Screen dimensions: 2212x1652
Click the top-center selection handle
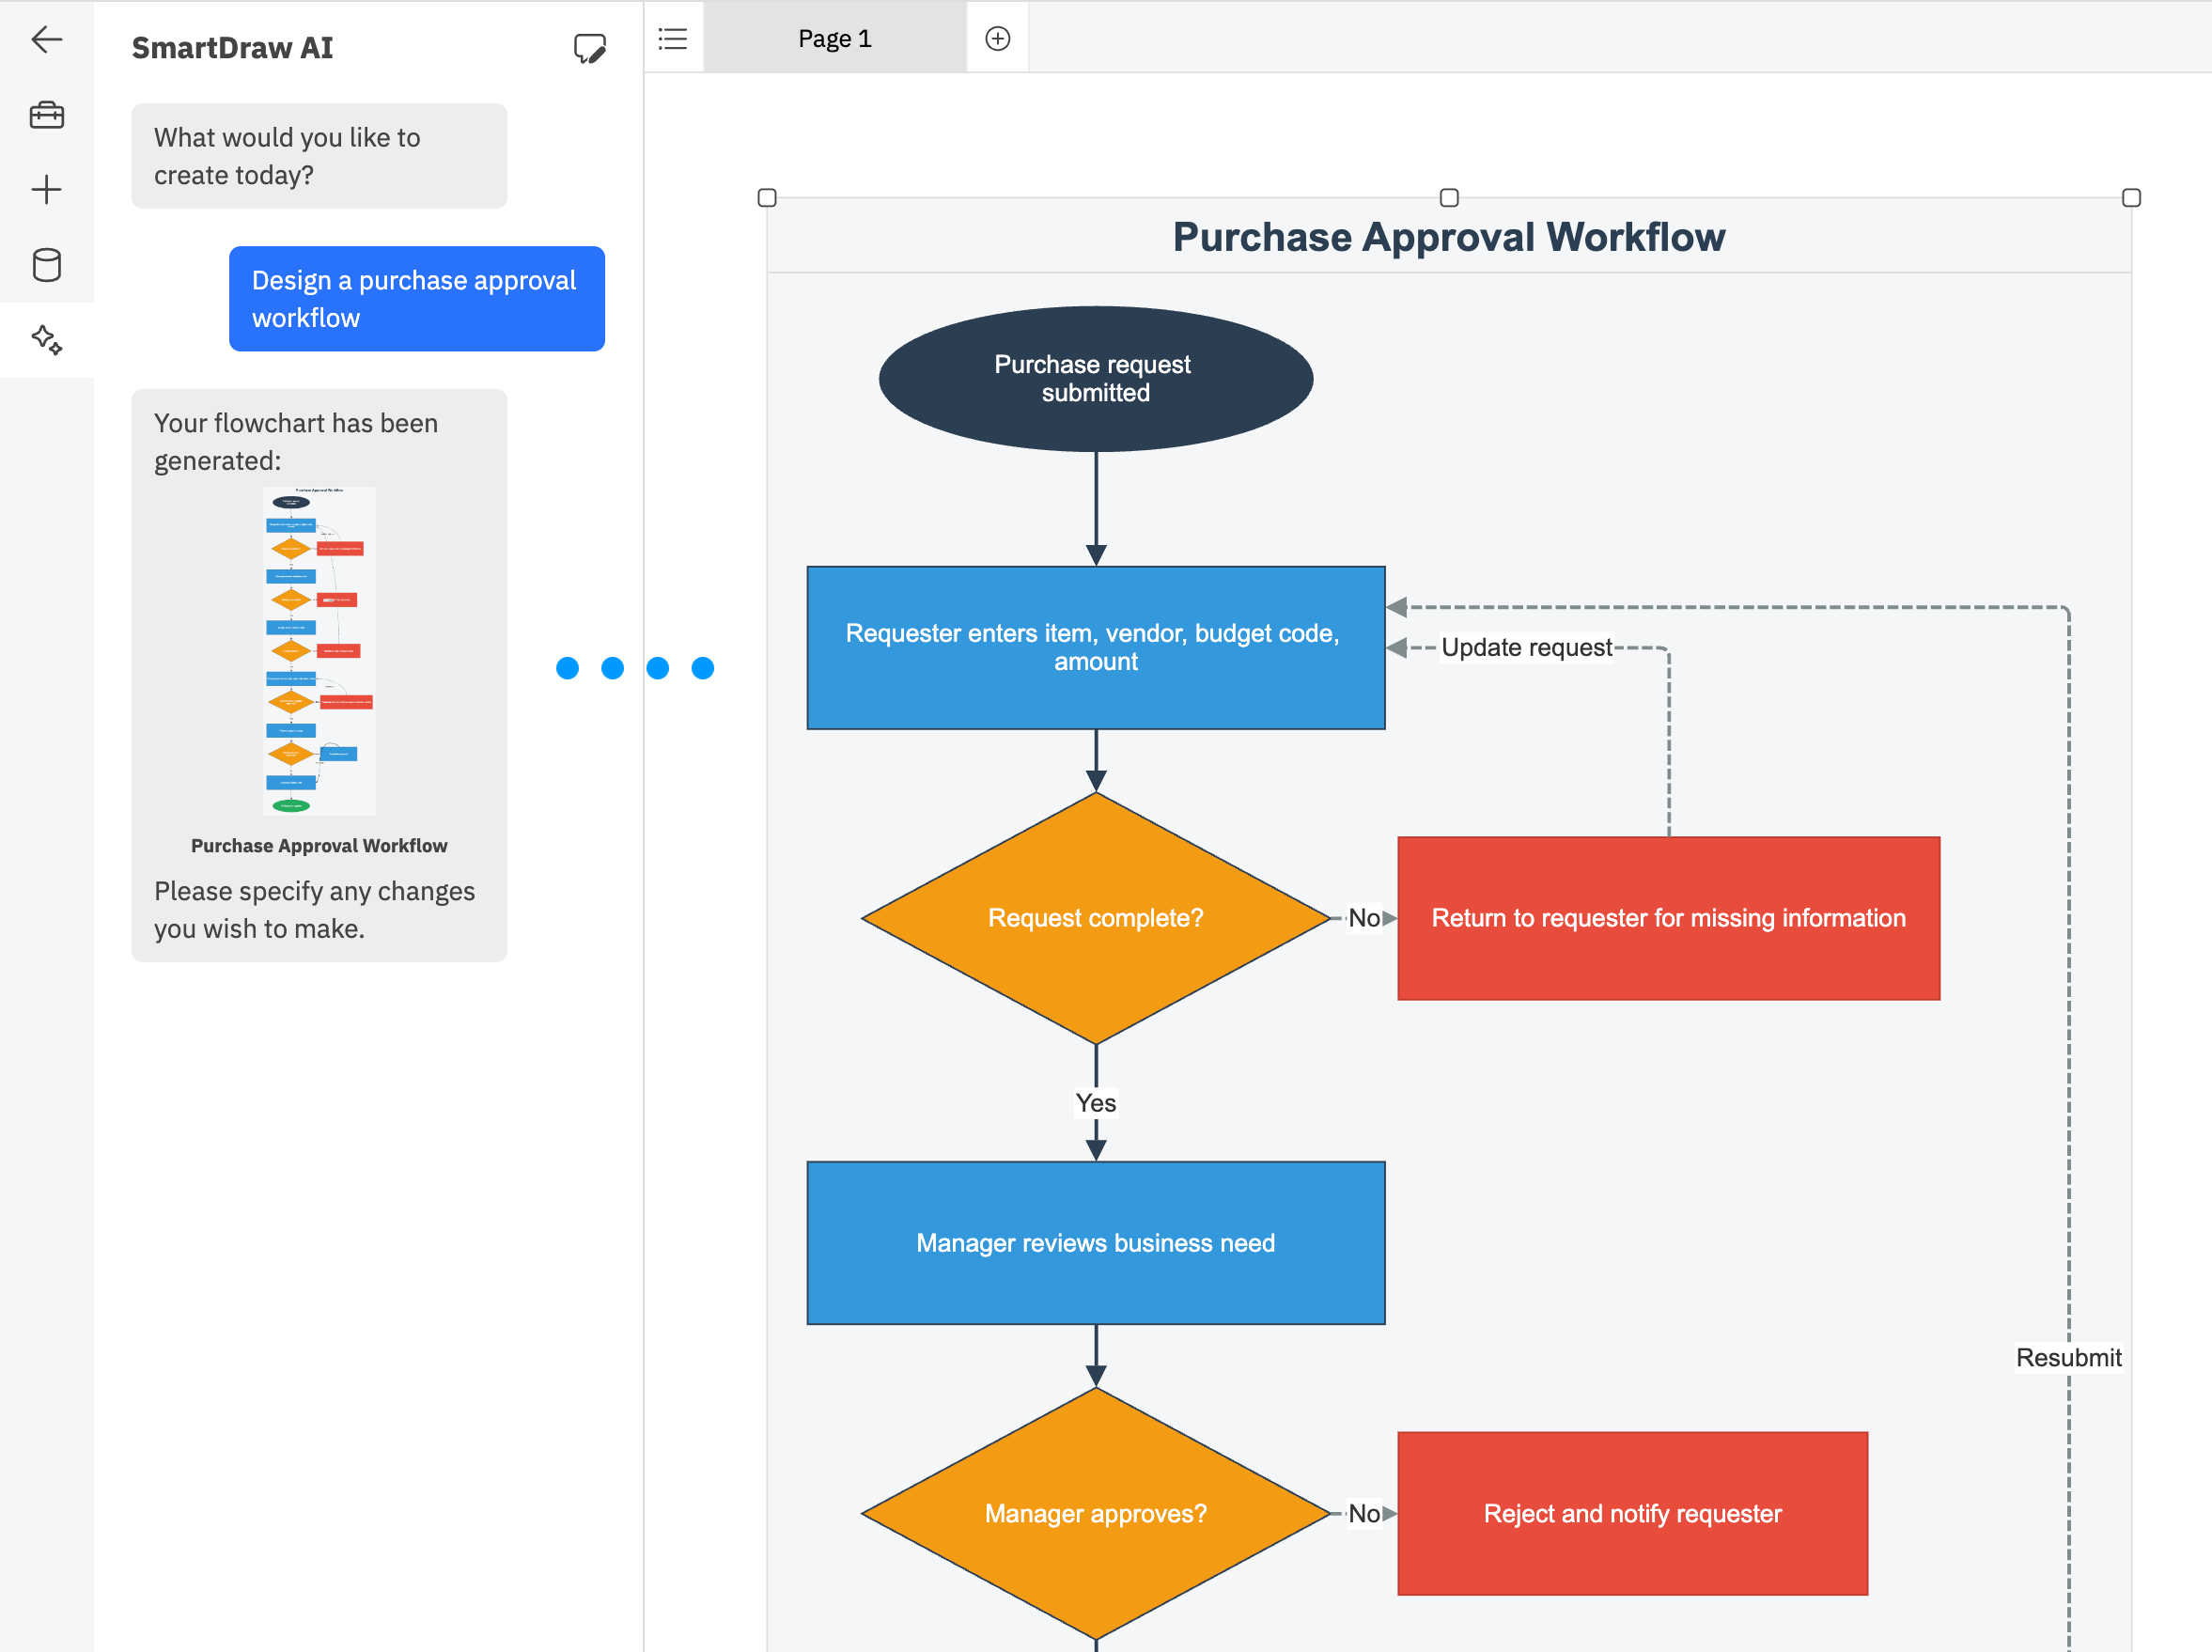point(1449,198)
